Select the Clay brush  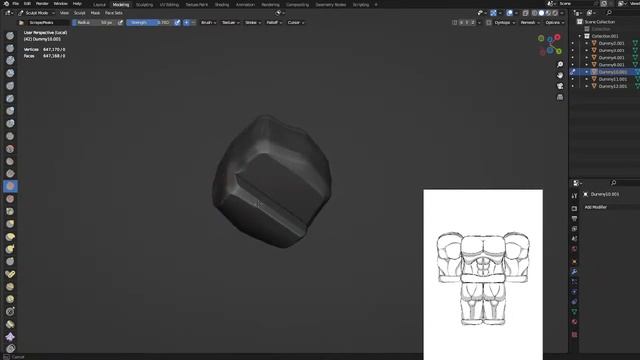tap(10, 60)
